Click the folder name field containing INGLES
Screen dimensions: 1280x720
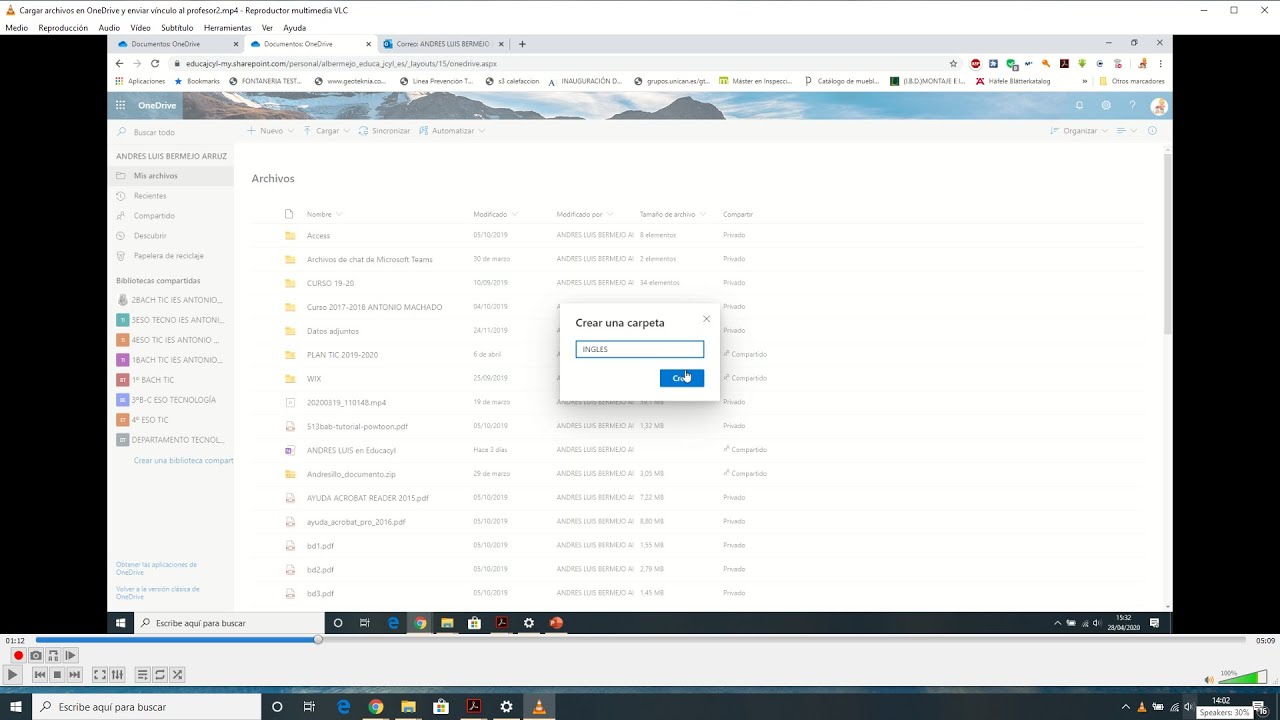(640, 349)
